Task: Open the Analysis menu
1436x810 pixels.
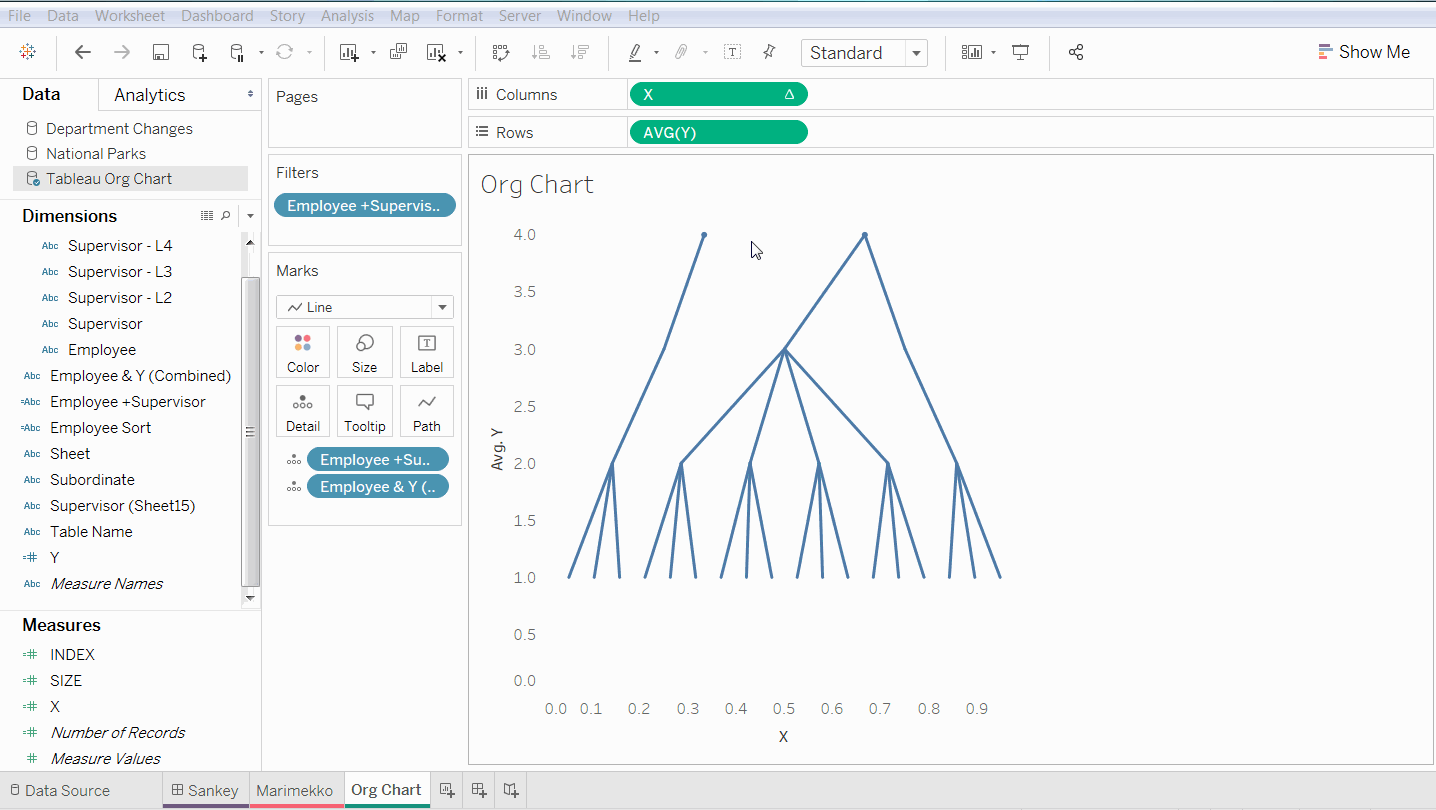Action: [347, 15]
